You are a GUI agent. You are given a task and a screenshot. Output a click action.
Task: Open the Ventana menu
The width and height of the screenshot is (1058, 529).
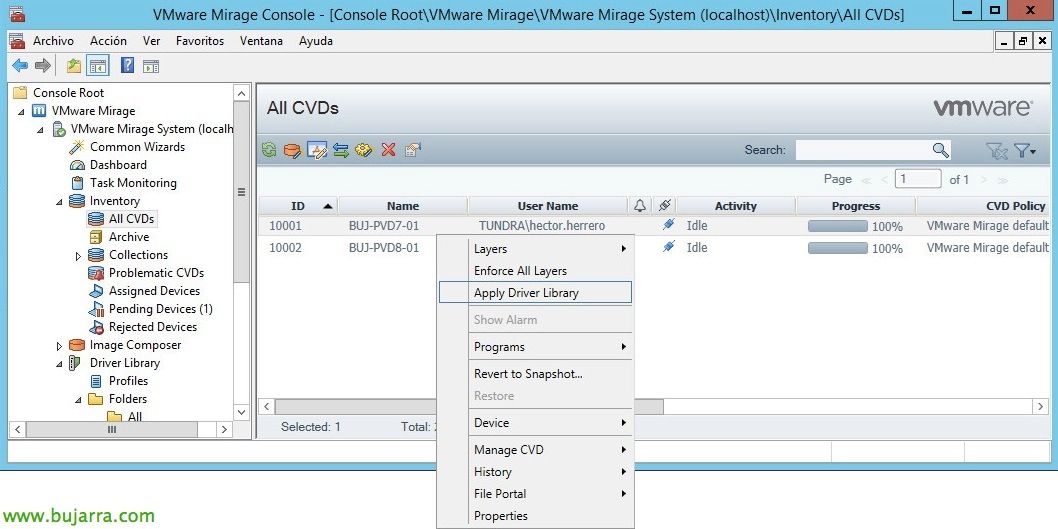point(261,41)
